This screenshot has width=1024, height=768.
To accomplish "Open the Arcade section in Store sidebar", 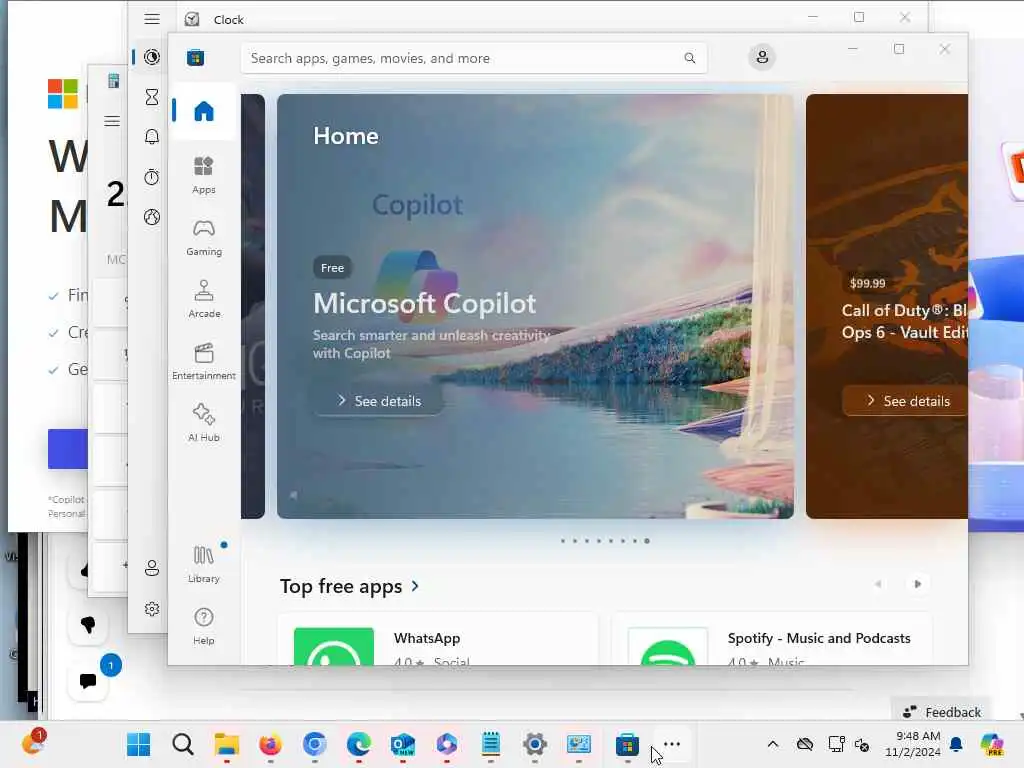I will pos(204,299).
